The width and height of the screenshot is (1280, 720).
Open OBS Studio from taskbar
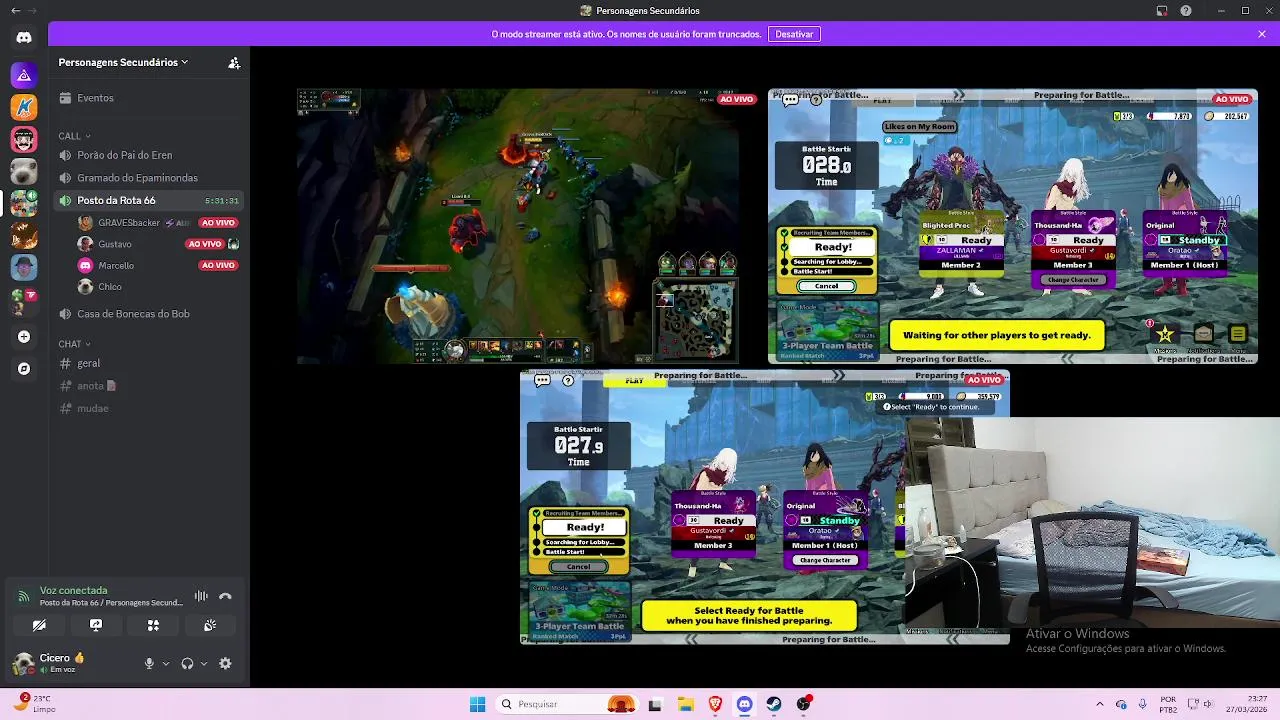point(803,704)
